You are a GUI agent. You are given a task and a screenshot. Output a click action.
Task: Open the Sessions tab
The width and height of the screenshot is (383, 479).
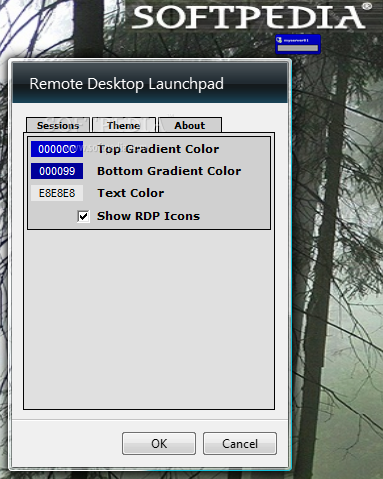[58, 125]
